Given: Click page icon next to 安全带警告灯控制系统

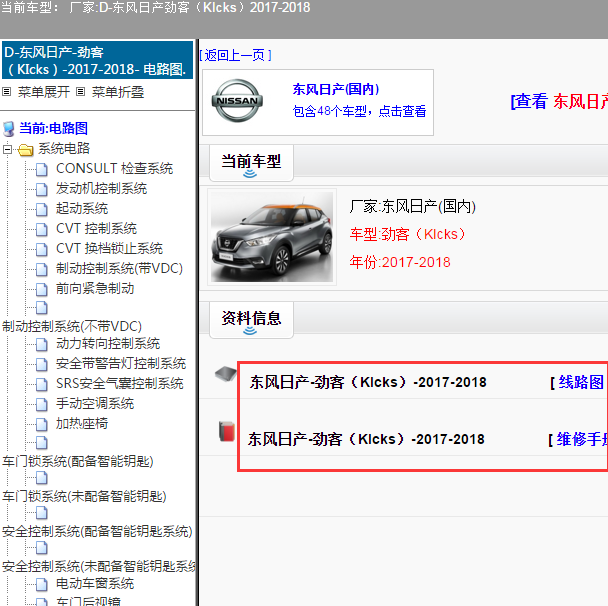Looking at the screenshot, I should (x=41, y=364).
